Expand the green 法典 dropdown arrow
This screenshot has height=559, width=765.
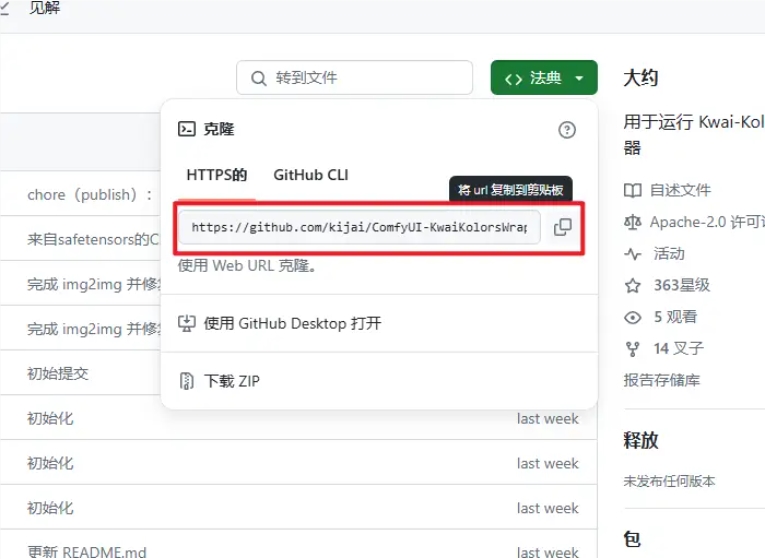[x=579, y=78]
